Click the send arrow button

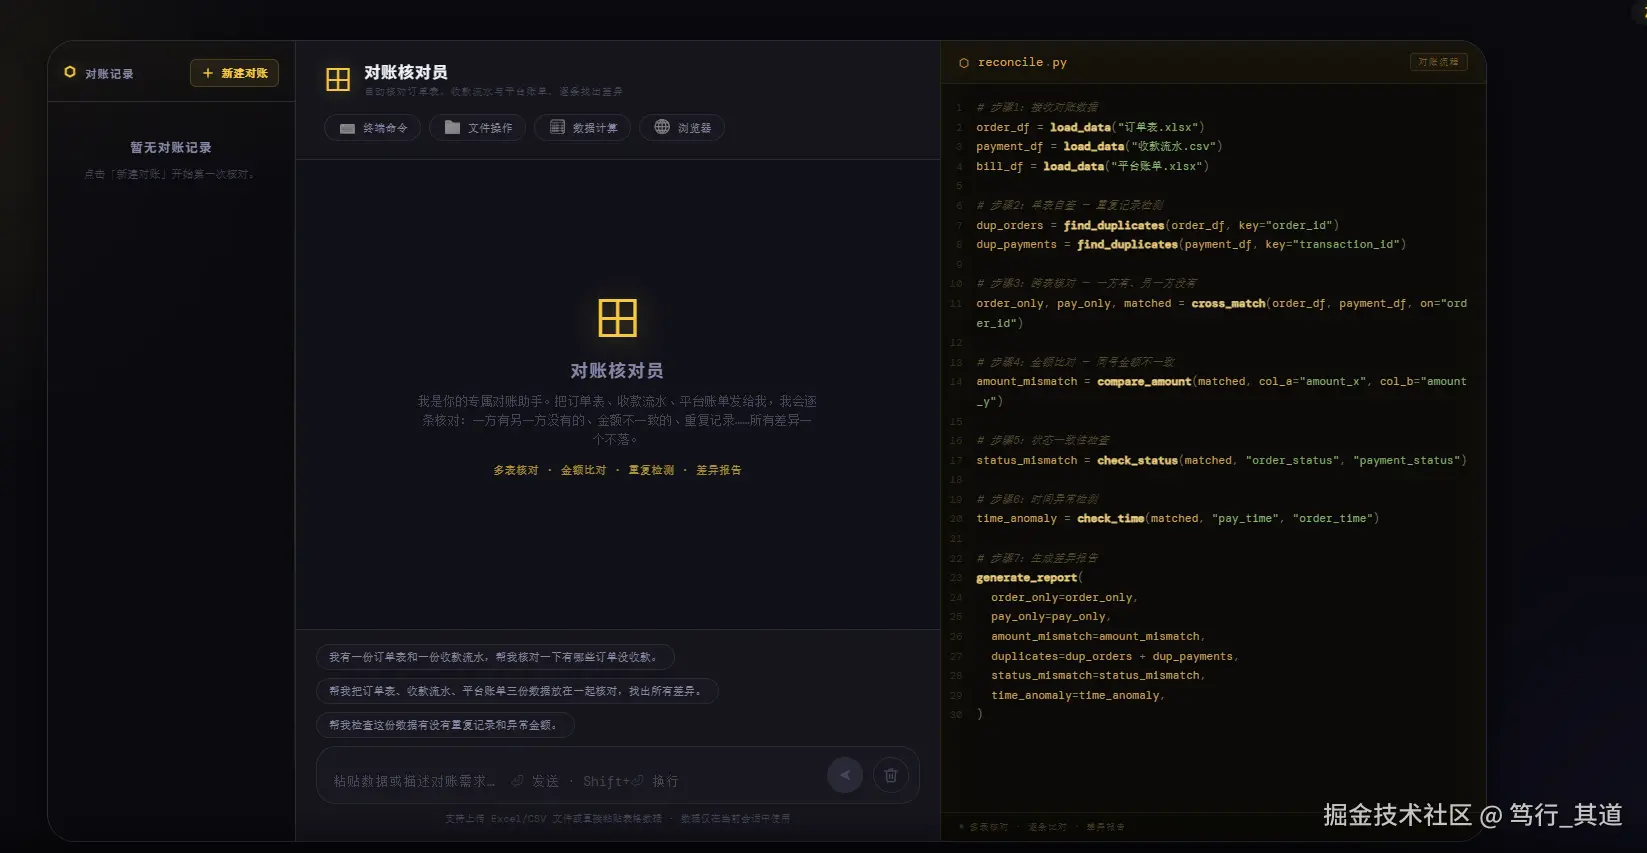(845, 775)
